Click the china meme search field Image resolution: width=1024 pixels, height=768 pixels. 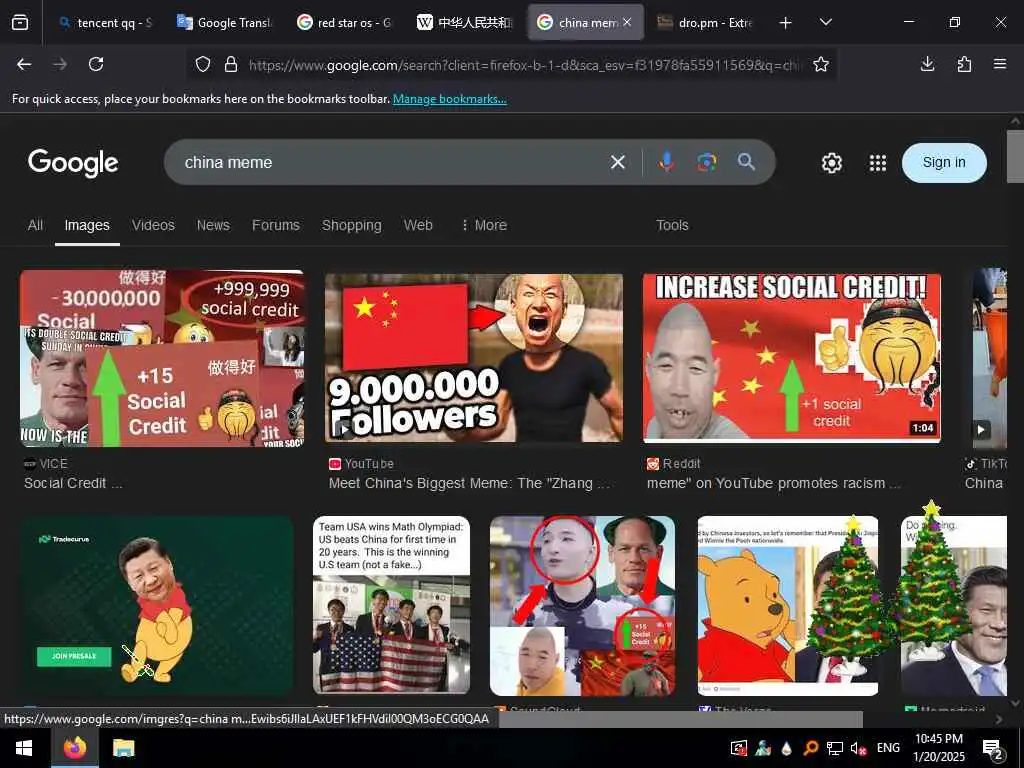385,162
